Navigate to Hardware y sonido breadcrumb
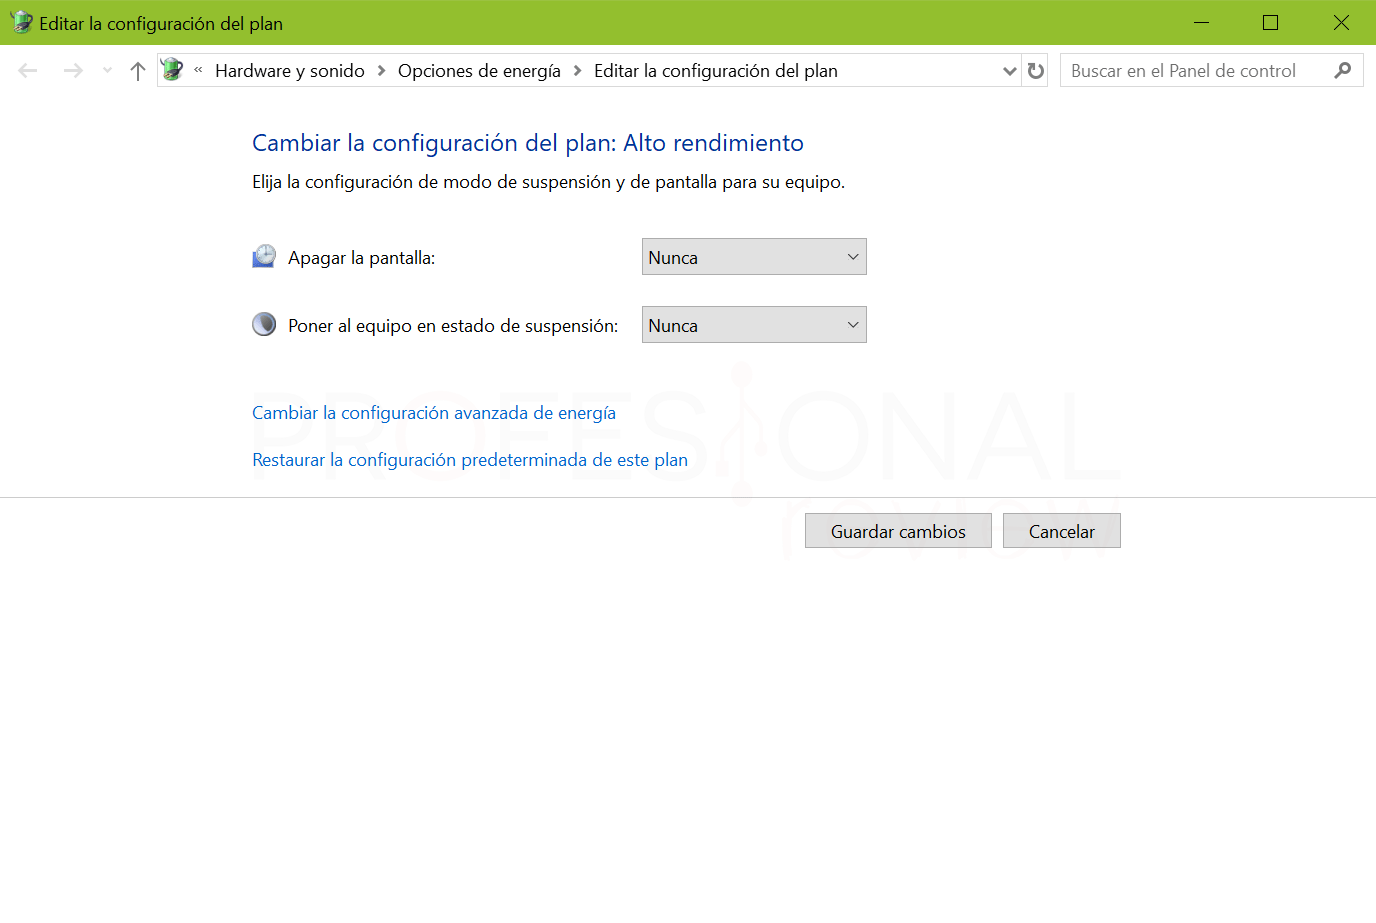Viewport: 1376px width, 923px height. (x=290, y=71)
